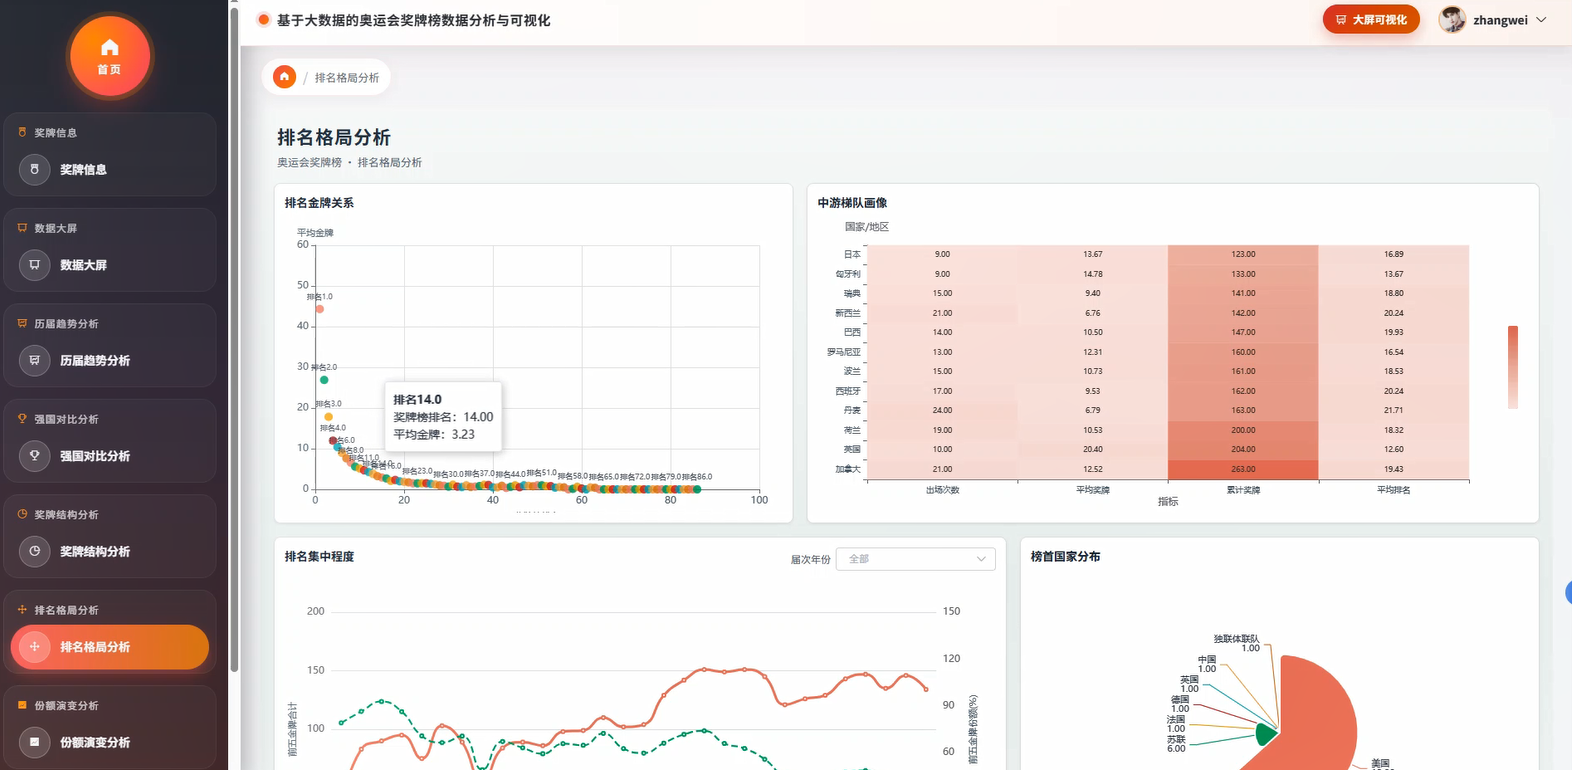Click the small 数据大屏 group header icon
The width and height of the screenshot is (1572, 770).
(22, 228)
